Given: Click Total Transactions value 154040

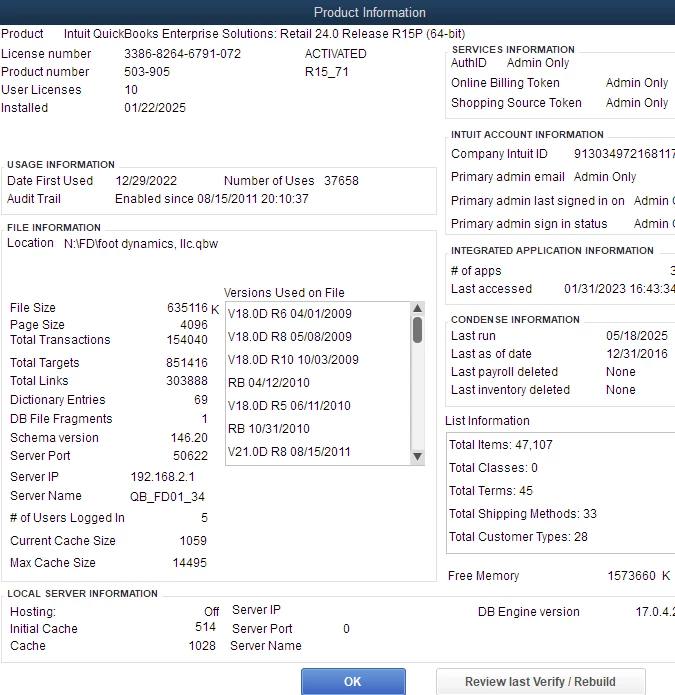Looking at the screenshot, I should coord(187,340).
